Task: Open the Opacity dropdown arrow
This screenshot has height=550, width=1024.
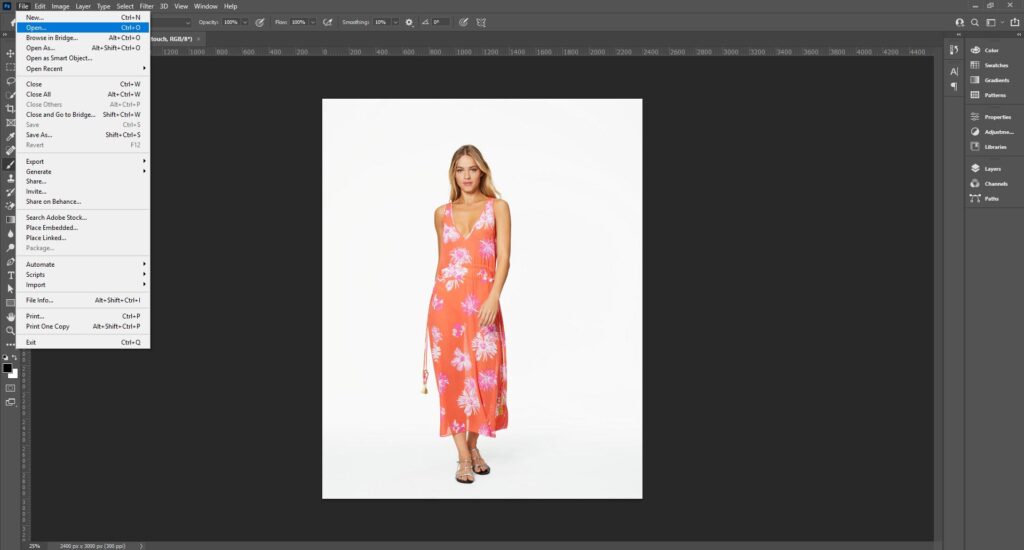Action: [245, 22]
